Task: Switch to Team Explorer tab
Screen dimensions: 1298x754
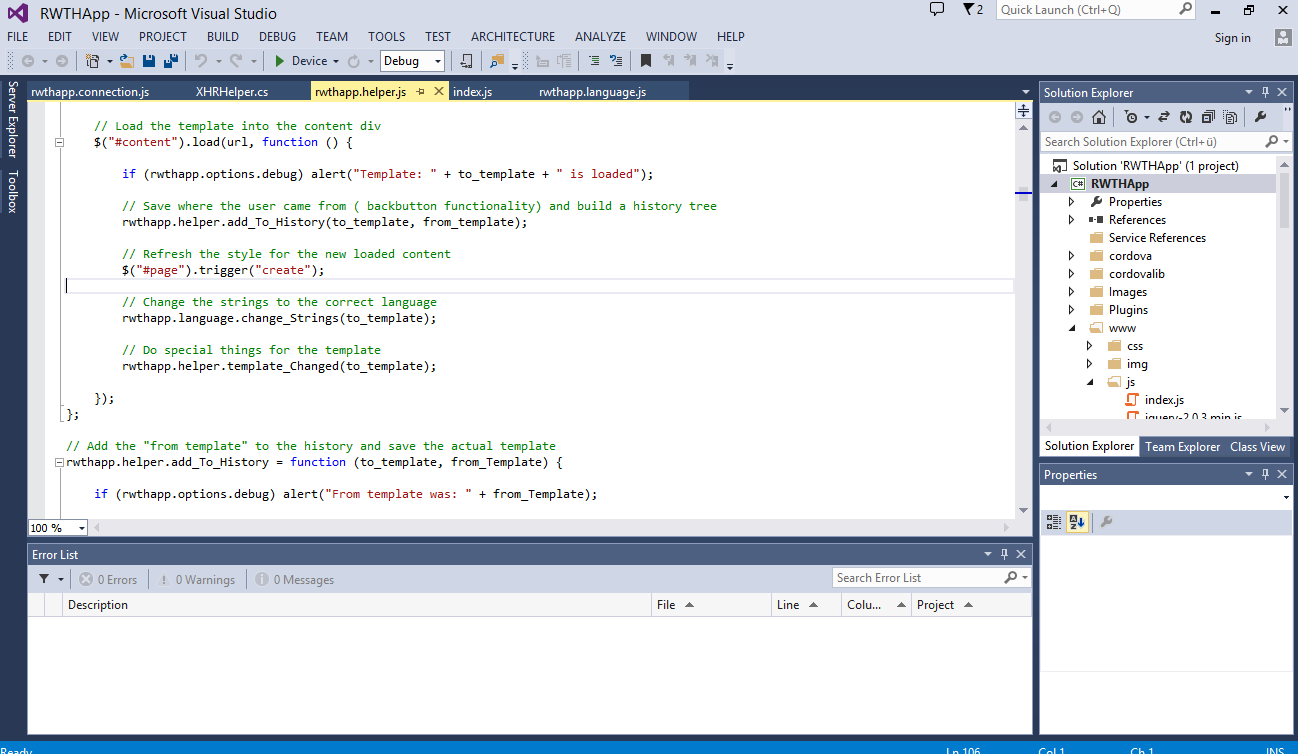Action: coord(1183,447)
